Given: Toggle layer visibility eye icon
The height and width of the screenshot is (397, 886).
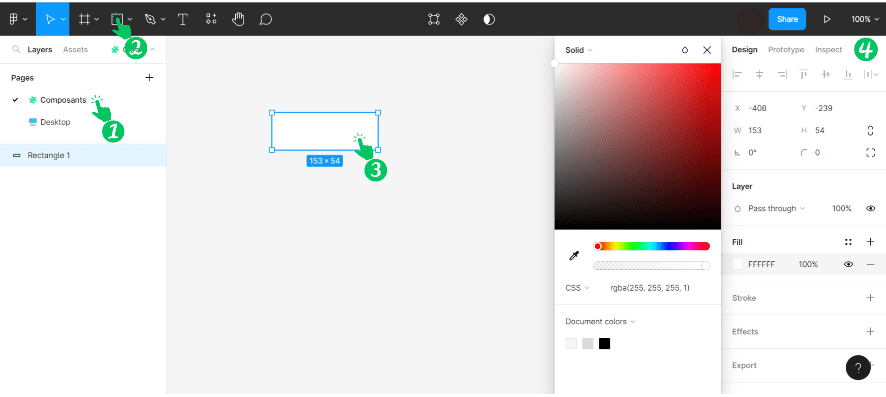Looking at the screenshot, I should pyautogui.click(x=870, y=208).
